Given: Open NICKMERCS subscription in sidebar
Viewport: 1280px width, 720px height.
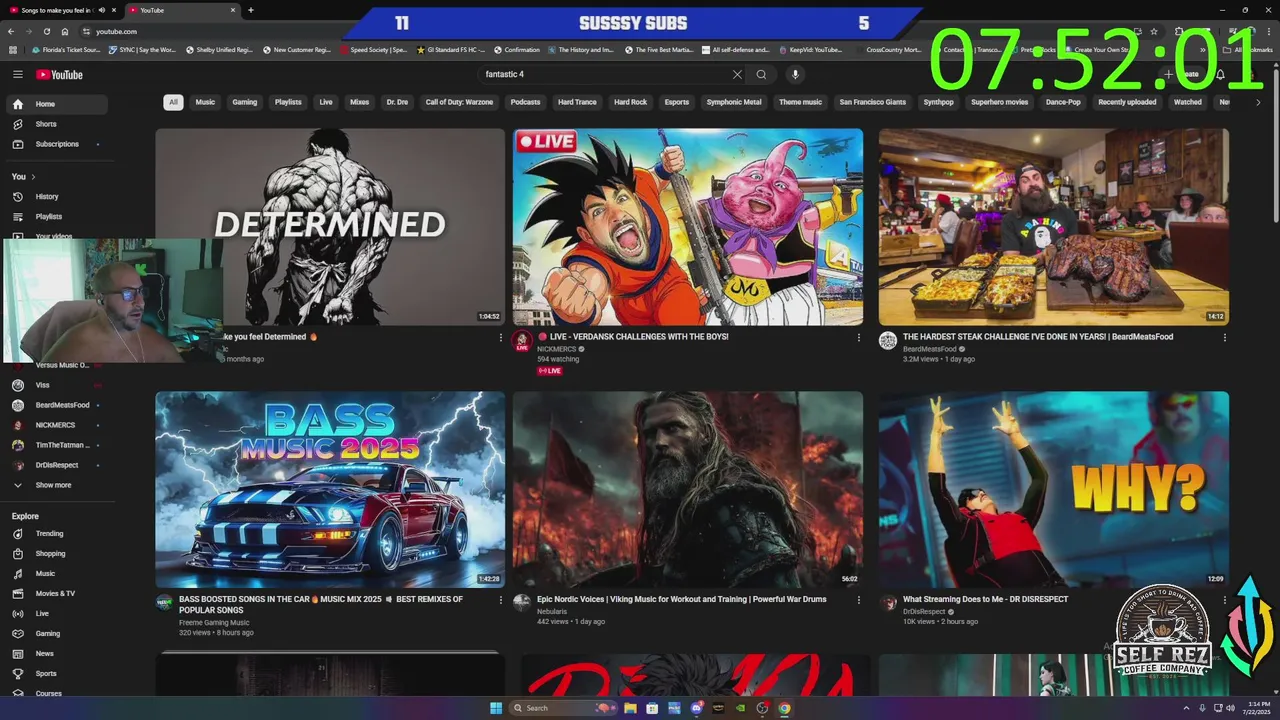Looking at the screenshot, I should pos(56,425).
